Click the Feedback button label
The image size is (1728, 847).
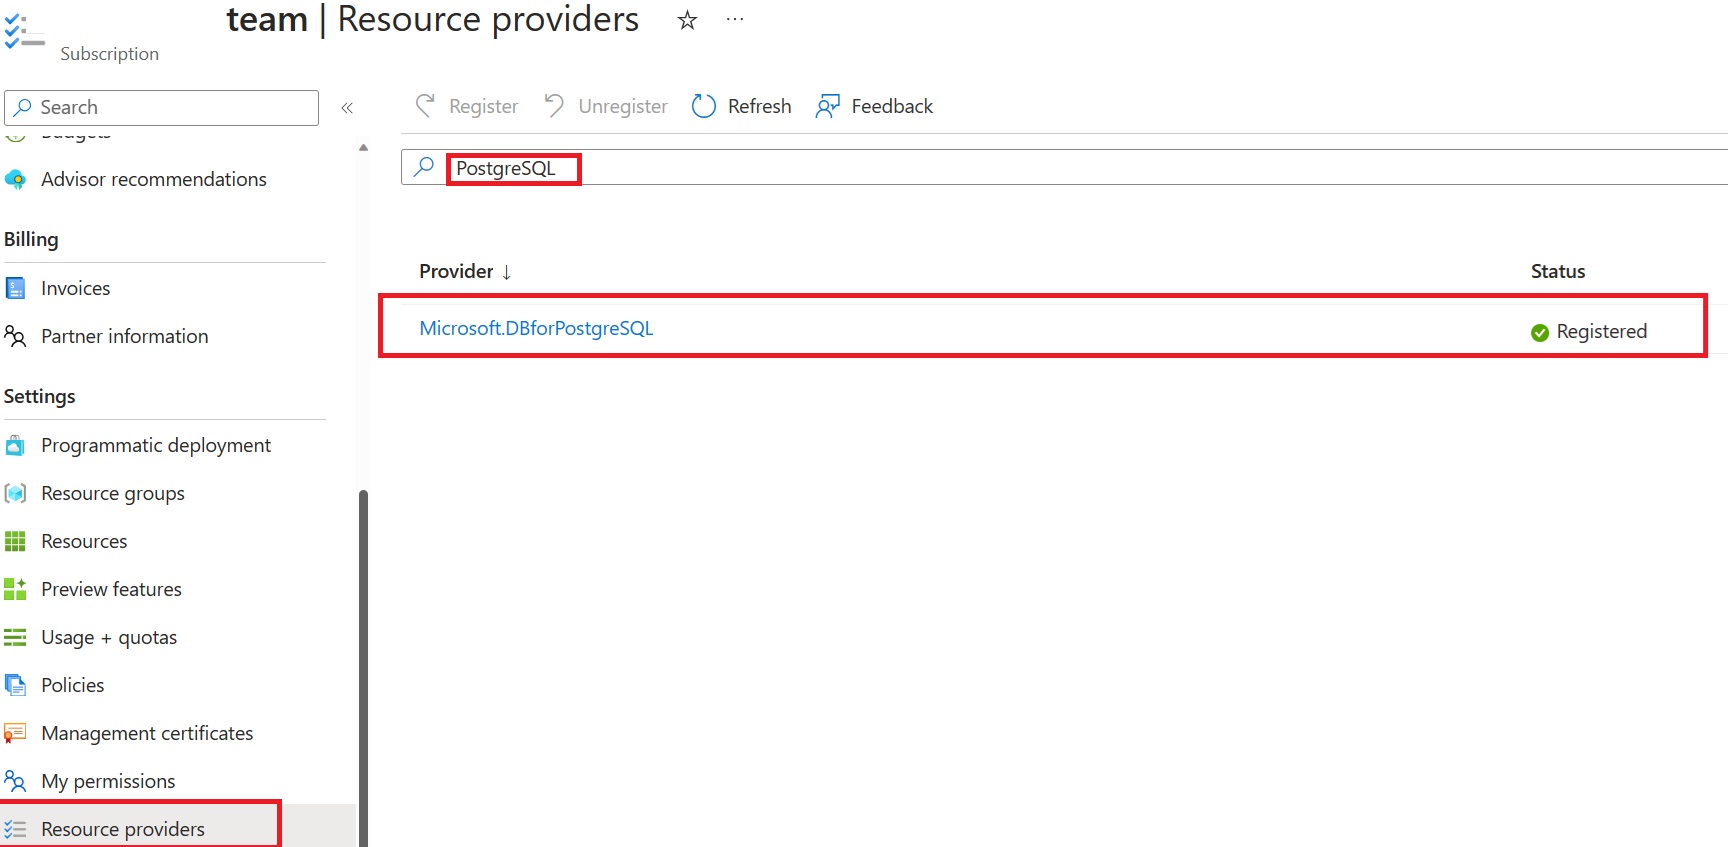coord(892,107)
